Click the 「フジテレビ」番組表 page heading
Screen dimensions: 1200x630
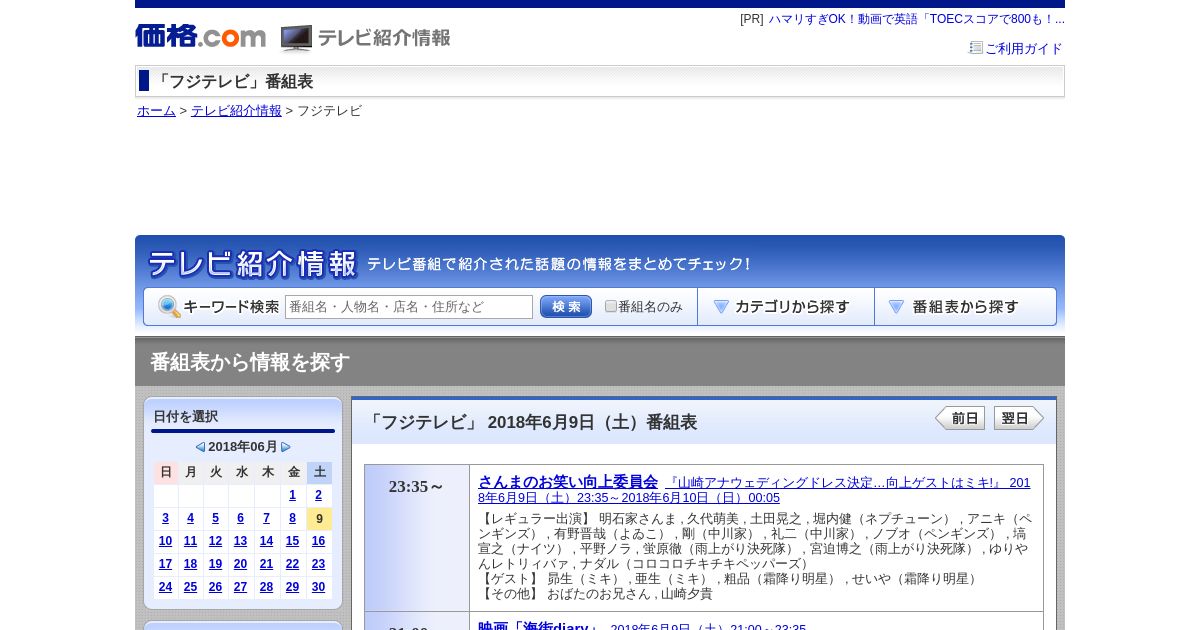(x=233, y=82)
